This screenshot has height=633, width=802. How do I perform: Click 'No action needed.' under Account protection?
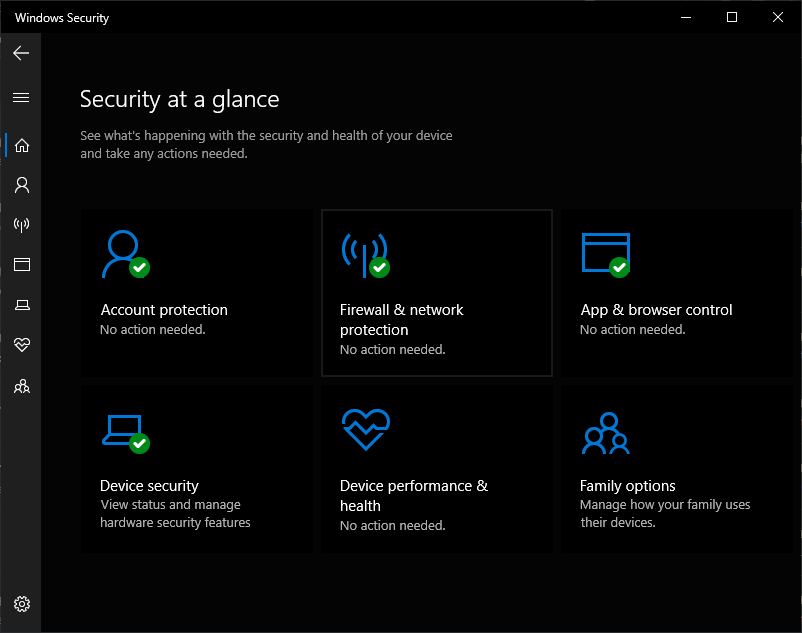pyautogui.click(x=152, y=330)
